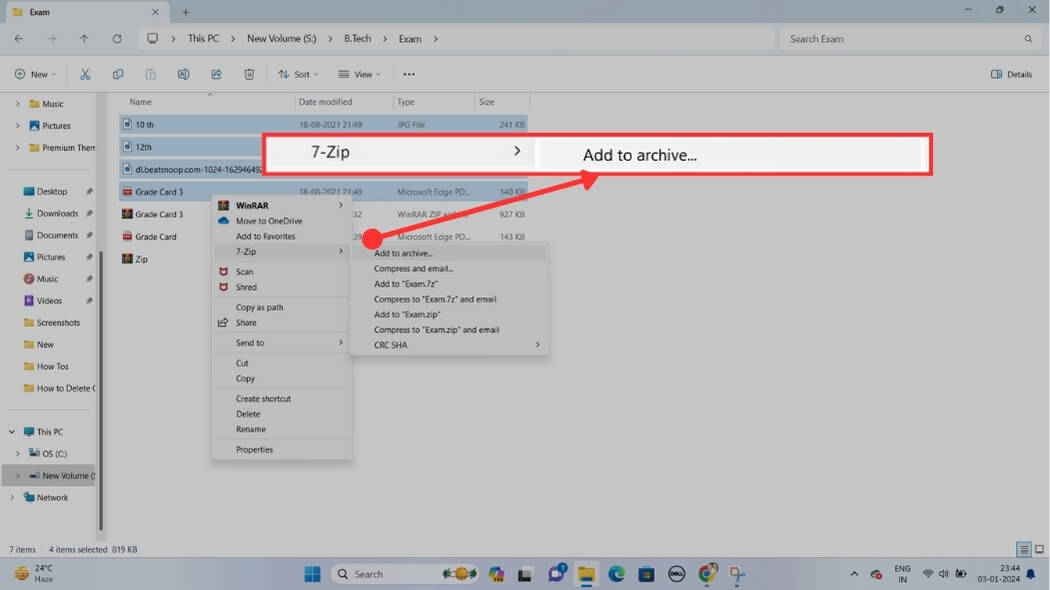Screen dimensions: 1050x590
Task: Open the Send to submenu
Action: 281,343
